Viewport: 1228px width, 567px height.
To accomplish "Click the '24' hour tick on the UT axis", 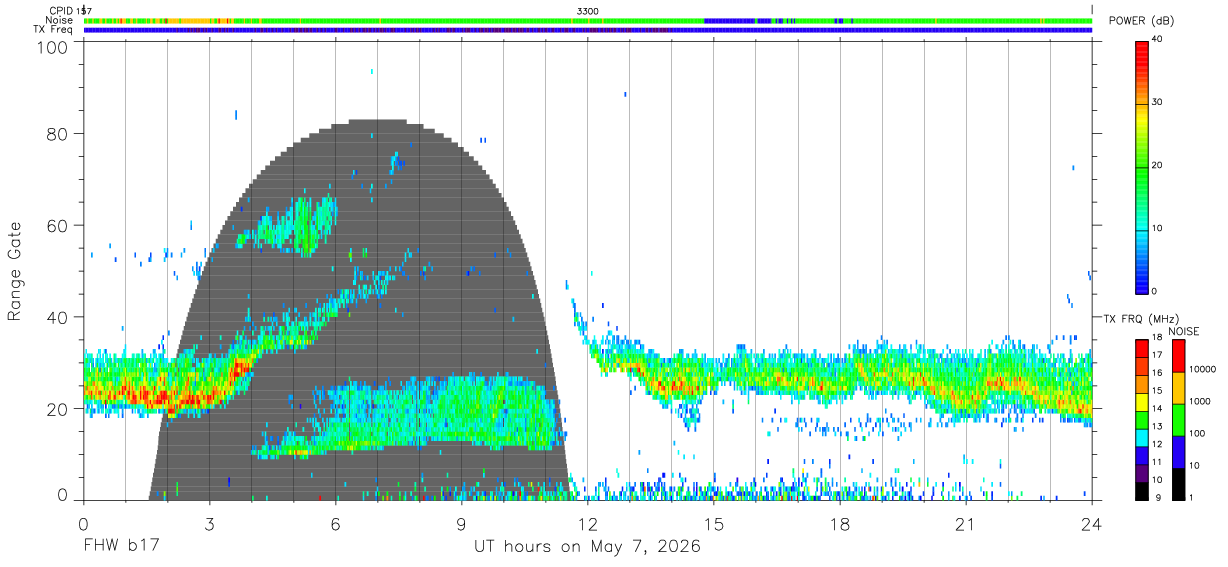I will tap(1092, 523).
